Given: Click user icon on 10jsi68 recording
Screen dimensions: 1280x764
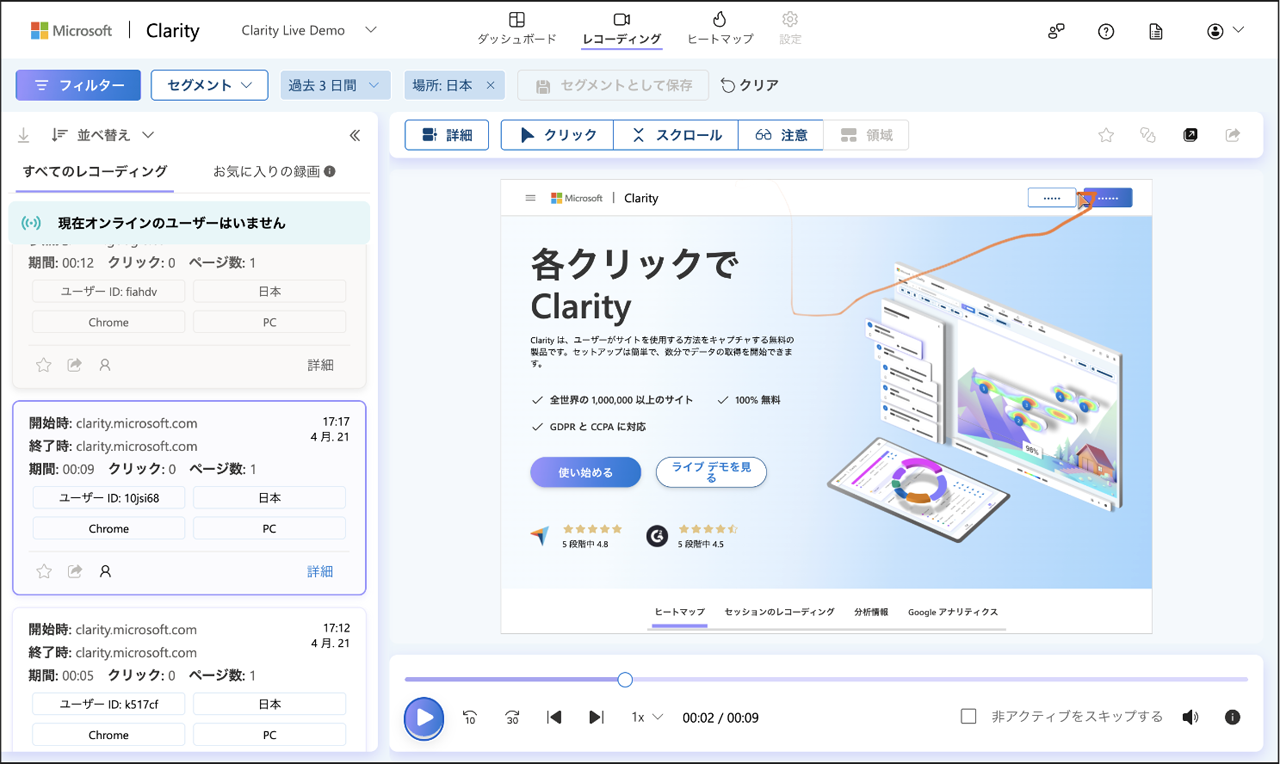Looking at the screenshot, I should [x=105, y=571].
